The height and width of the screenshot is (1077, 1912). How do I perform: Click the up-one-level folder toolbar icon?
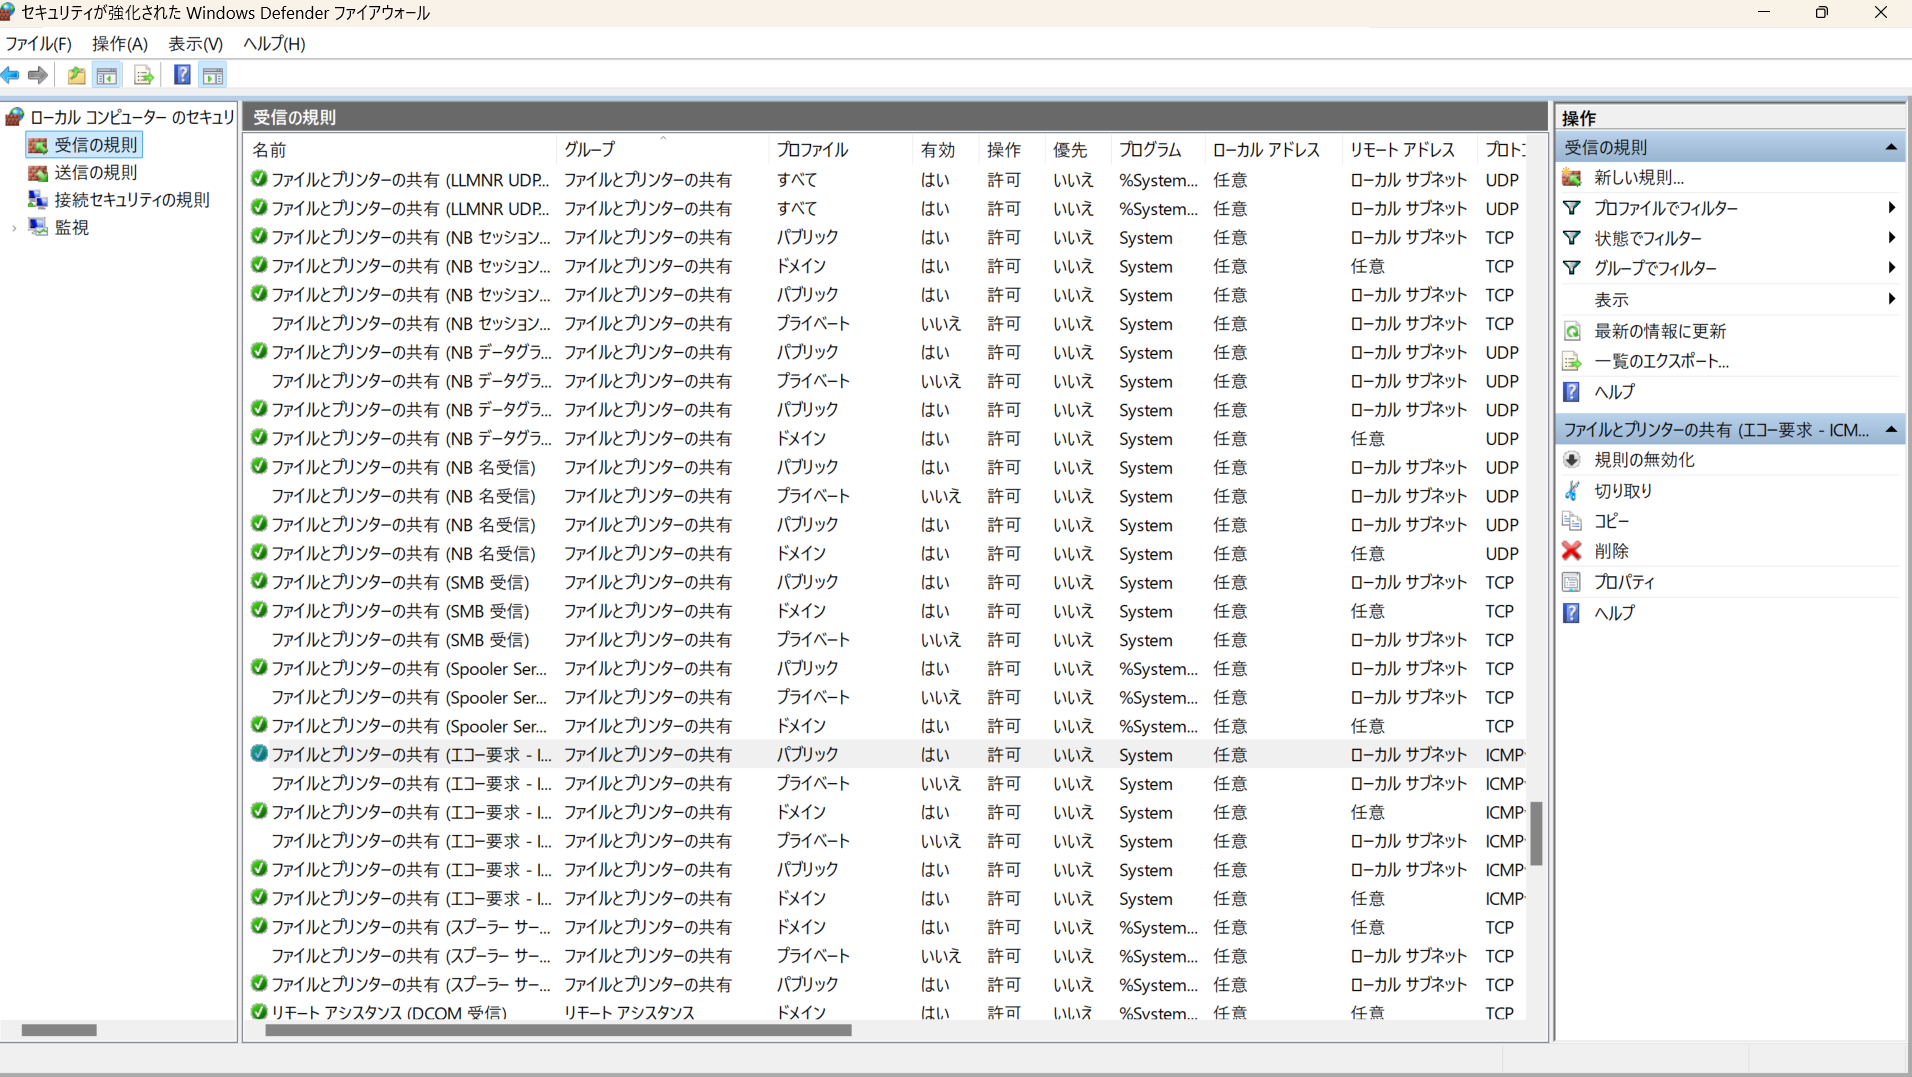(76, 75)
